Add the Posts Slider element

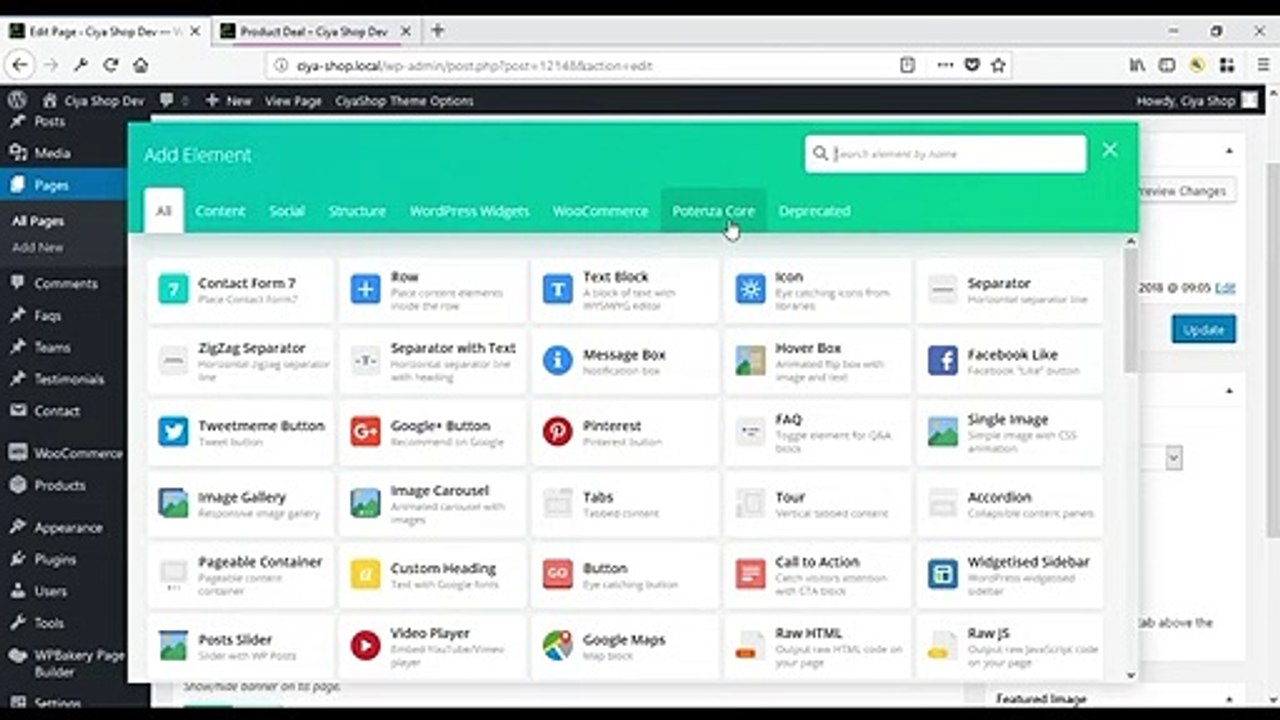[240, 646]
